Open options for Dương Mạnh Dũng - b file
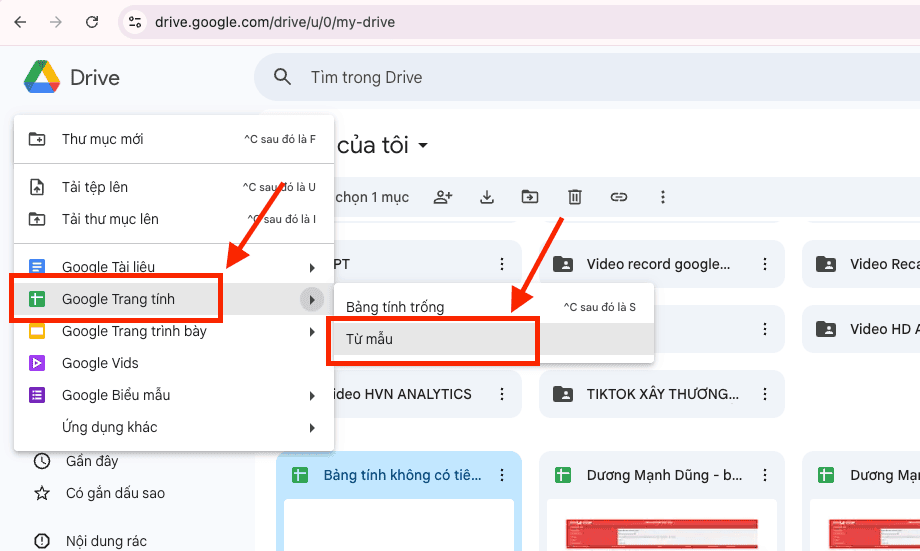Screen dimensions: 920x551 point(765,475)
